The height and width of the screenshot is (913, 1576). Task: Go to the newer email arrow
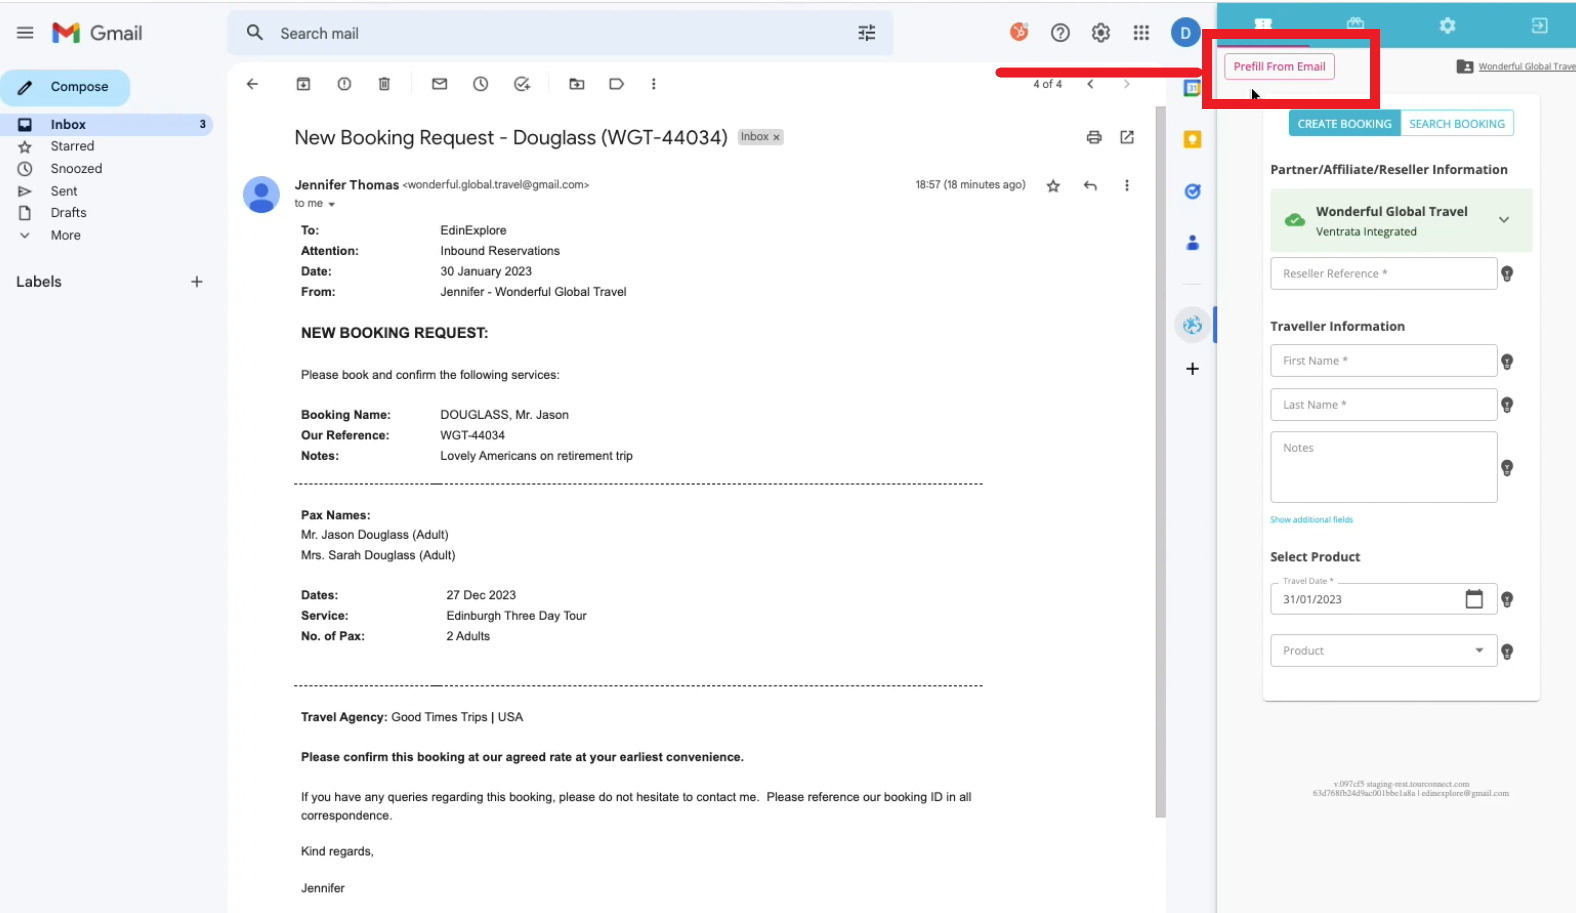pyautogui.click(x=1090, y=84)
